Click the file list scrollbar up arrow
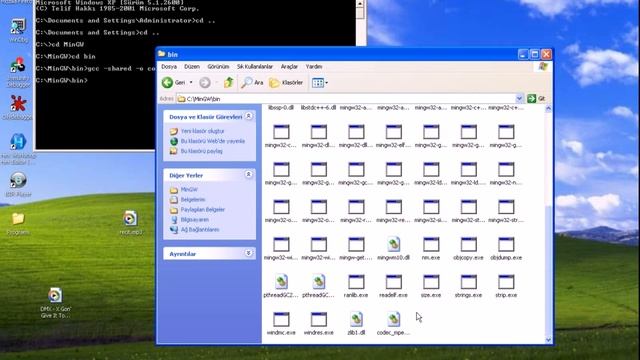The width and height of the screenshot is (640, 360). pyautogui.click(x=548, y=109)
